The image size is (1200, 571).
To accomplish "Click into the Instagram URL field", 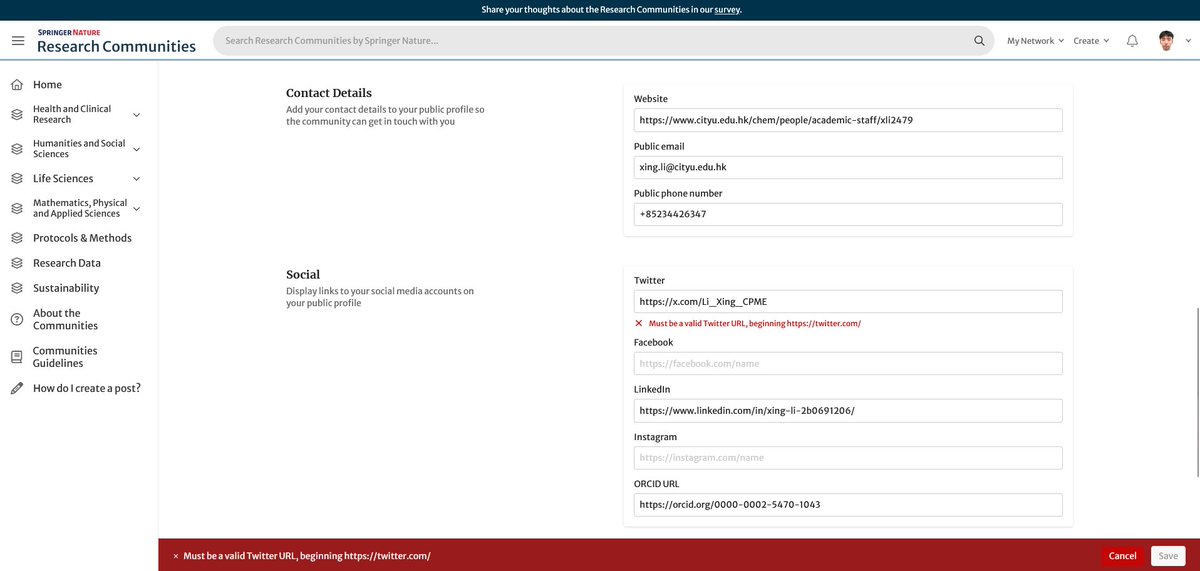I will [x=848, y=457].
